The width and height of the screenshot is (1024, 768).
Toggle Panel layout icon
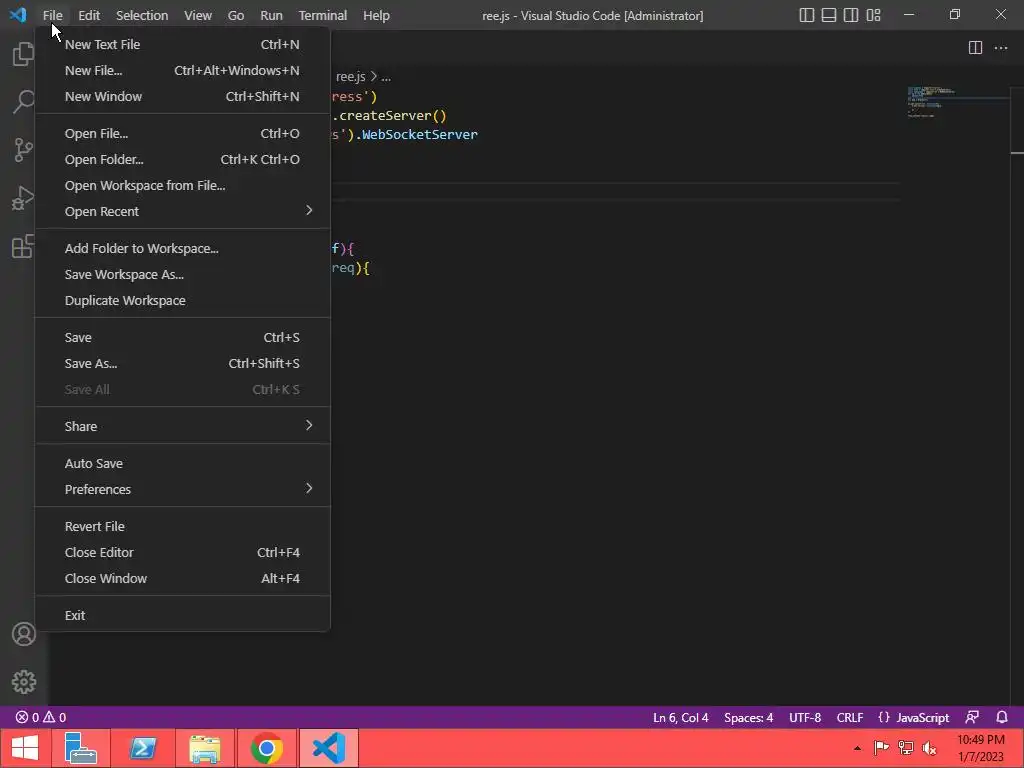click(x=829, y=15)
